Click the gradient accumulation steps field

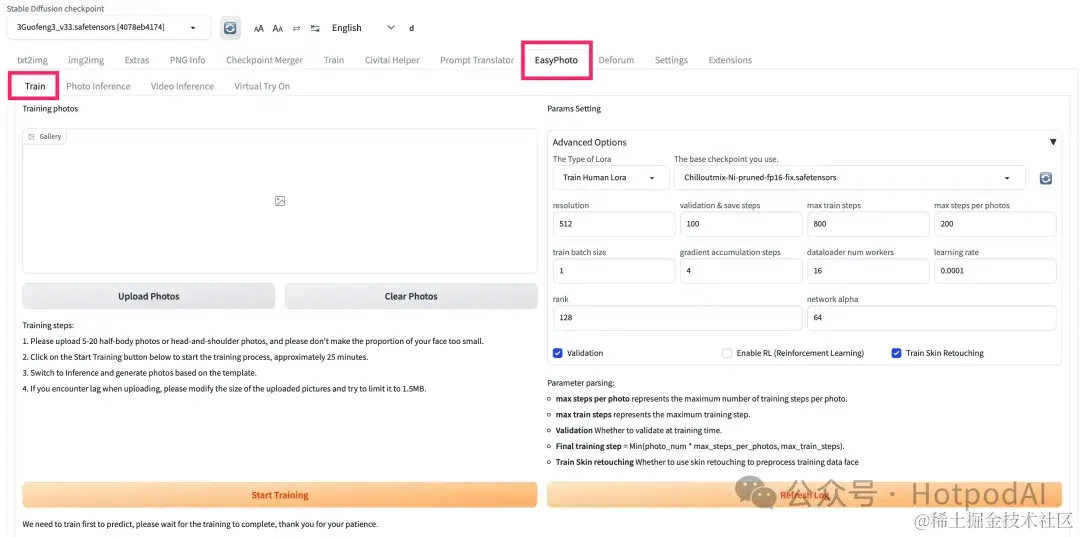(x=741, y=271)
